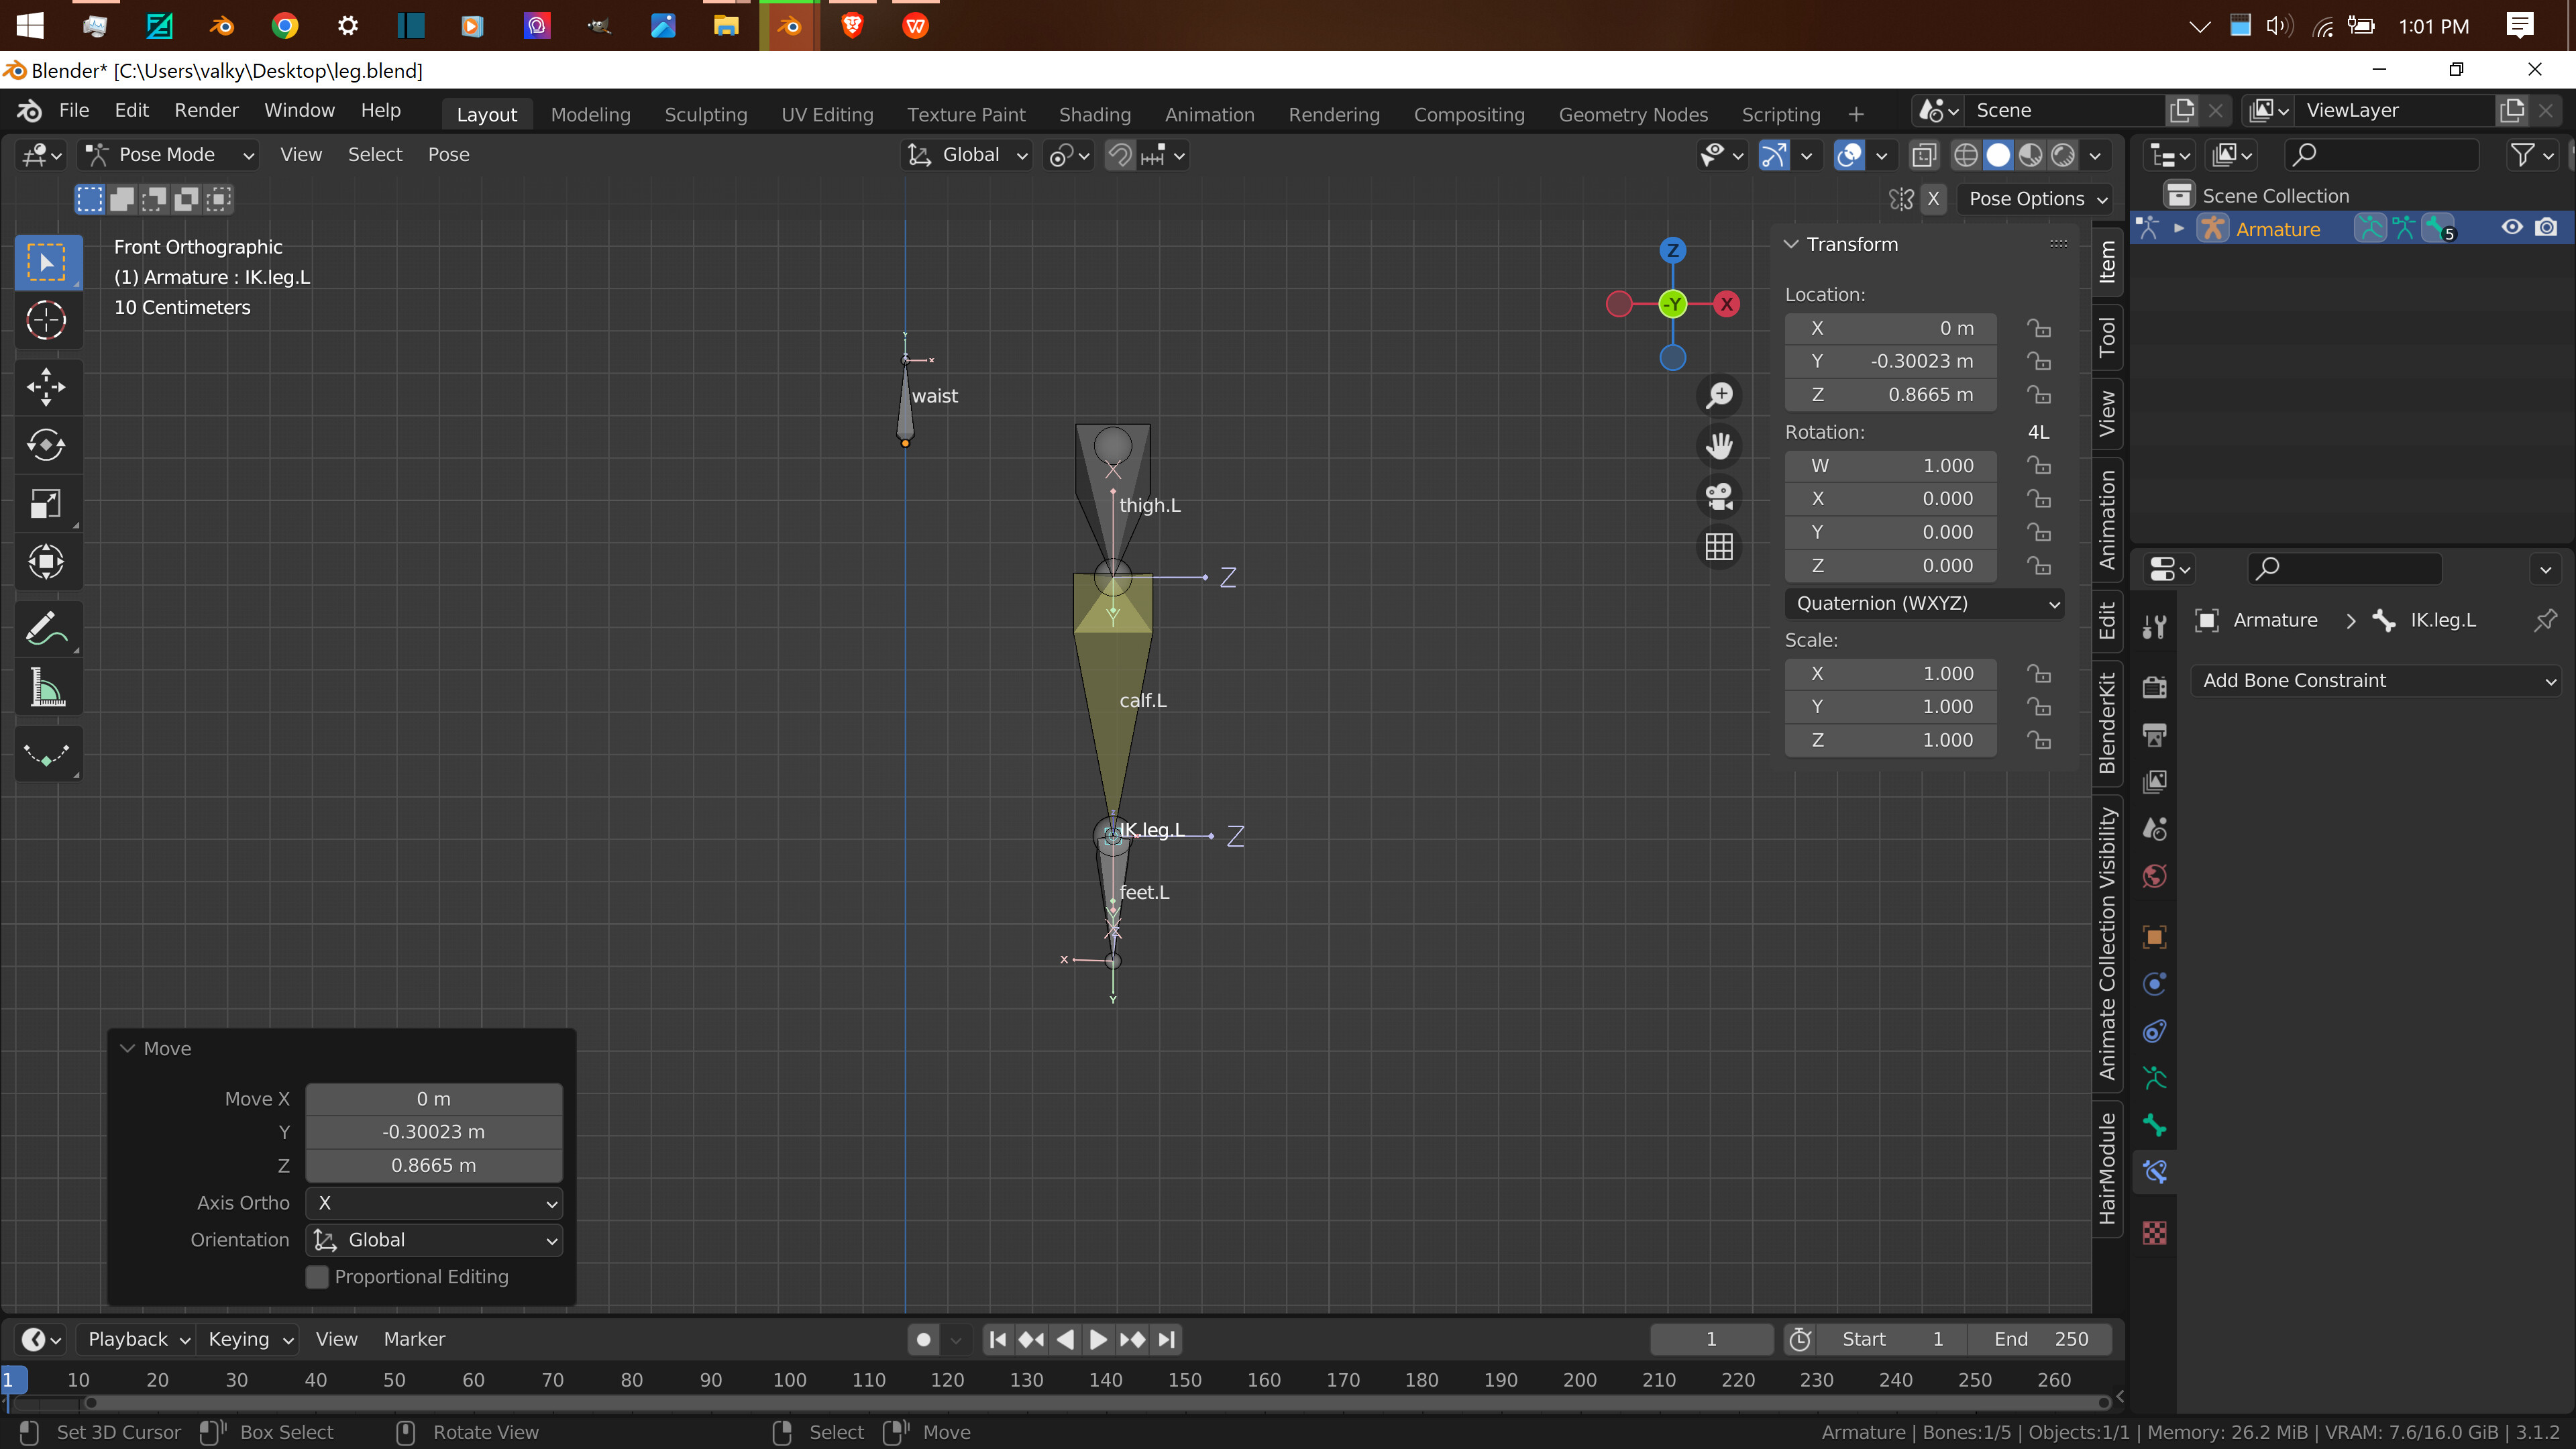This screenshot has width=2576, height=1449.
Task: Open Bone Constraint properties tab
Action: [x=2155, y=1172]
